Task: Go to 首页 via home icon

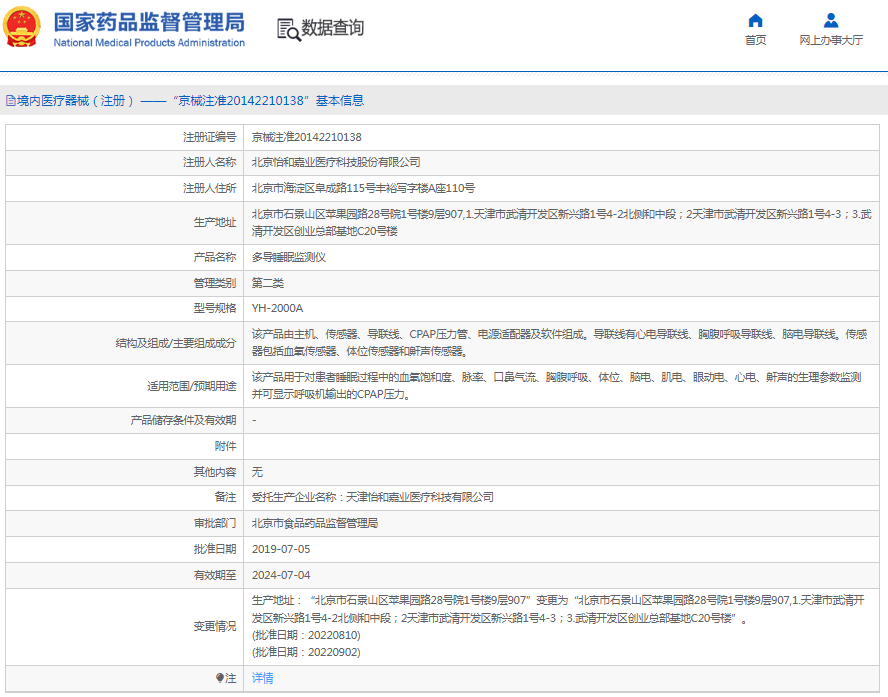Action: click(x=755, y=20)
